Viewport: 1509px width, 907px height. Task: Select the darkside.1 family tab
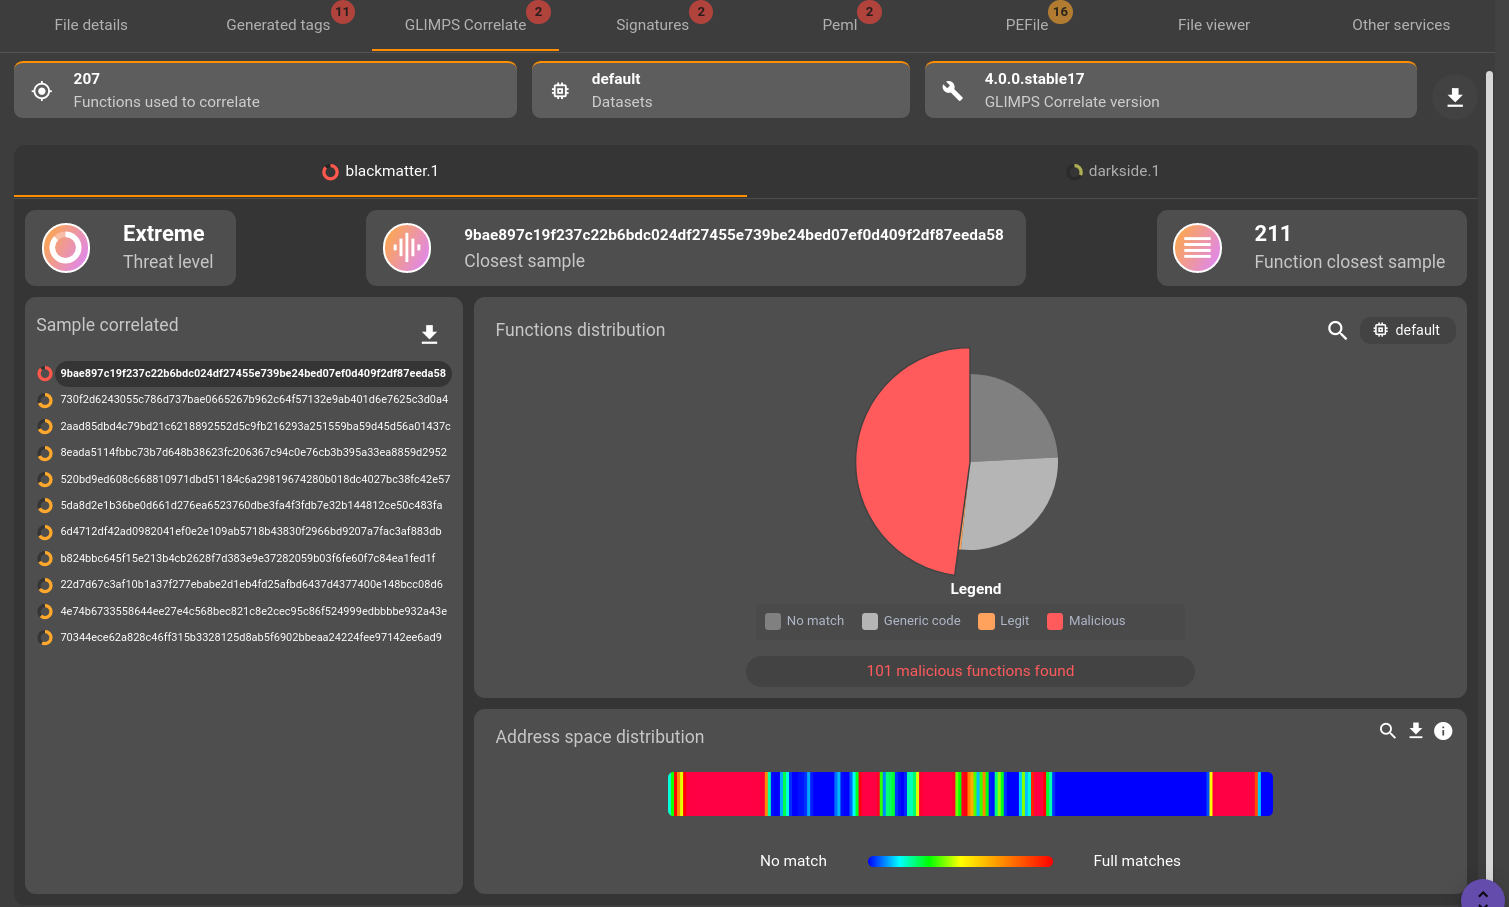click(1112, 171)
